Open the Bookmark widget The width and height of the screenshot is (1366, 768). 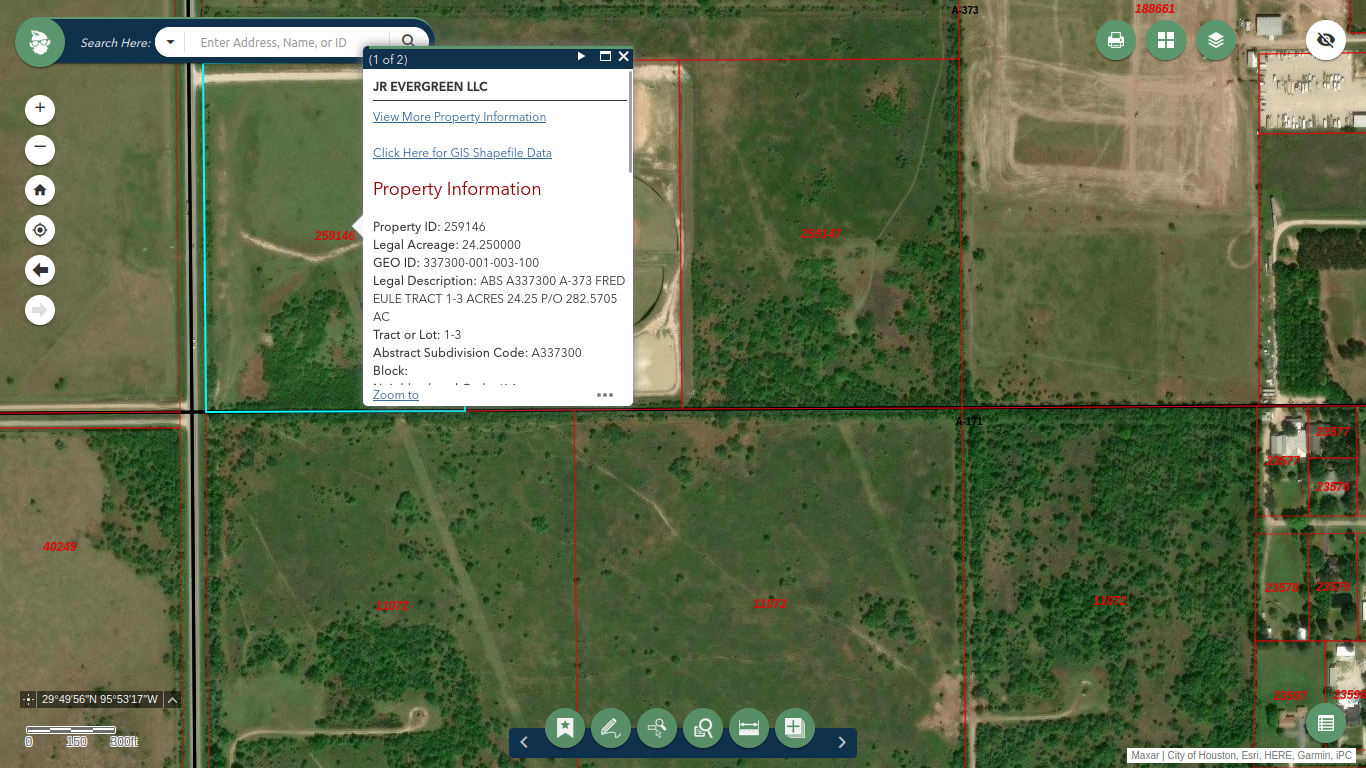(x=565, y=728)
